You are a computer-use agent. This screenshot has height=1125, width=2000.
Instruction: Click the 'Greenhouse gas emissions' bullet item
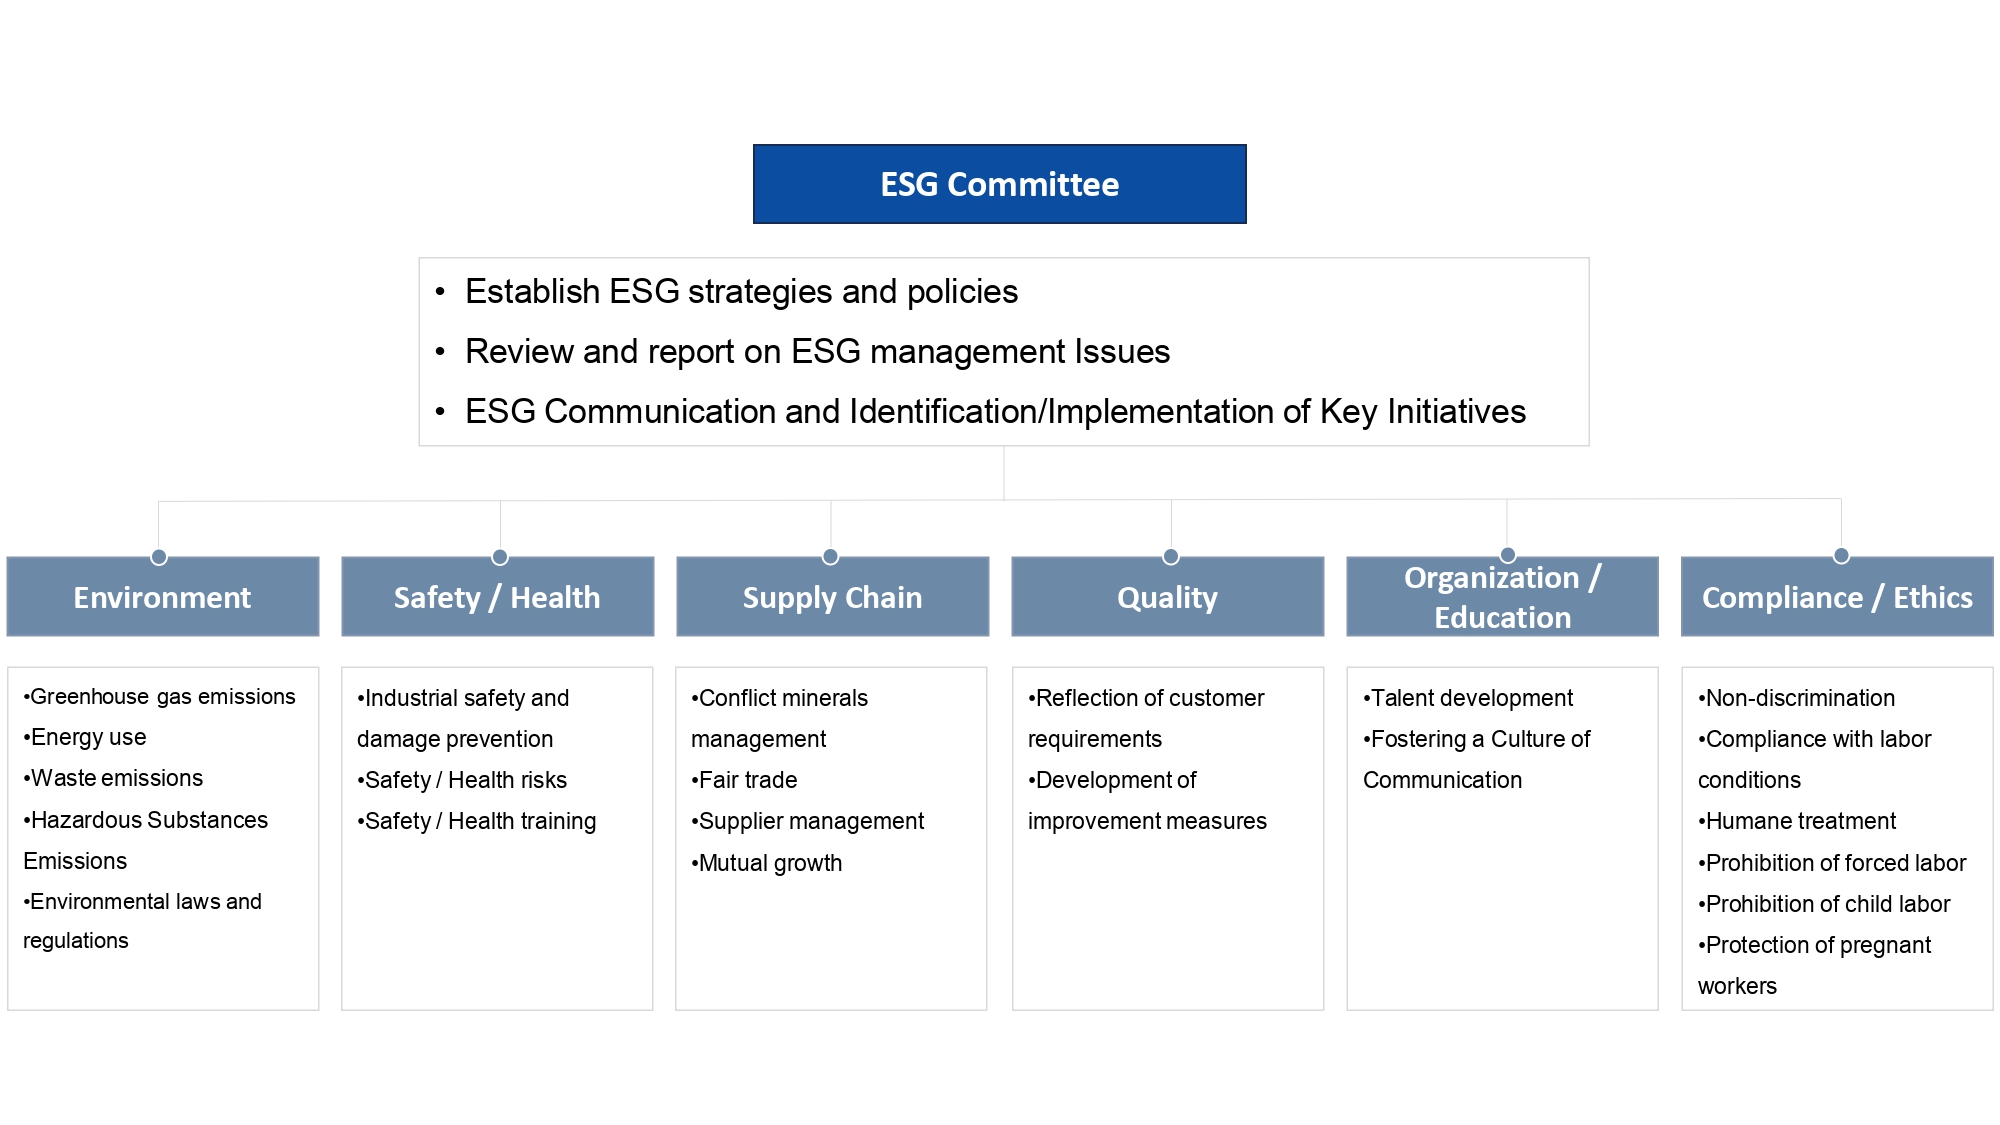(162, 697)
